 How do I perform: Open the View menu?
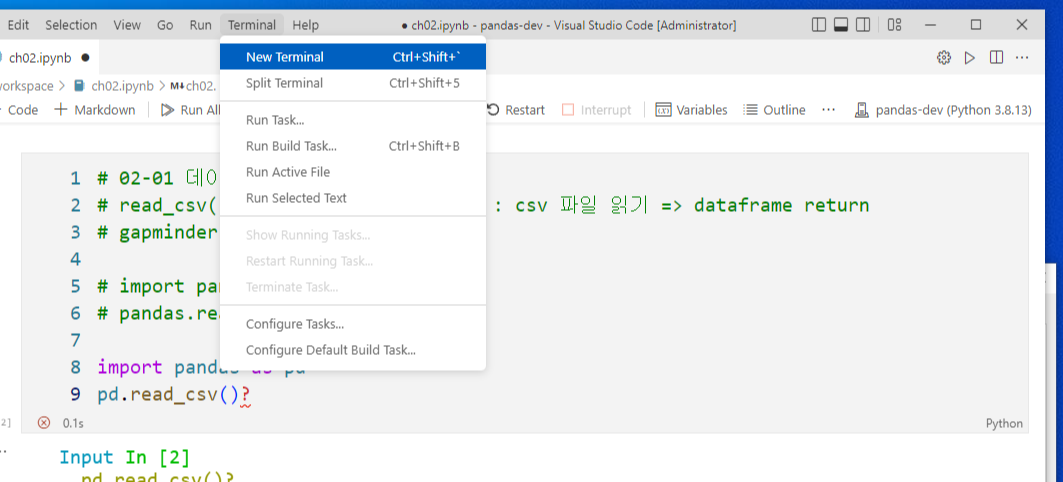(127, 25)
